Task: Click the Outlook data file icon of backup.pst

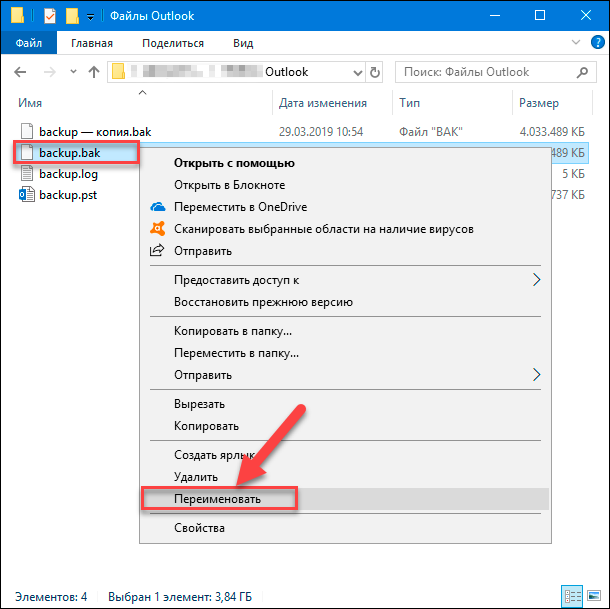Action: click(26, 194)
